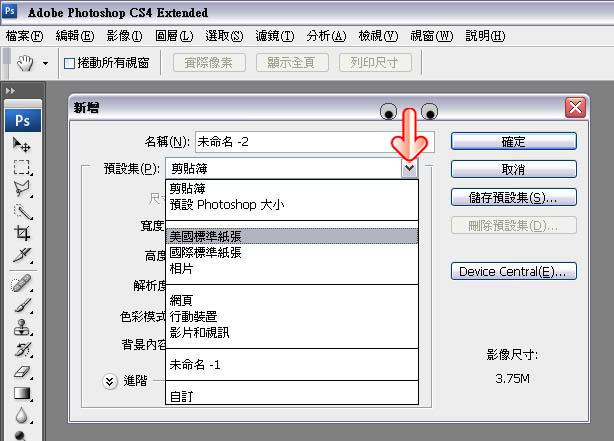Open the Hand tool preset picker arrow
Viewport: 614px width, 441px height.
[45, 63]
